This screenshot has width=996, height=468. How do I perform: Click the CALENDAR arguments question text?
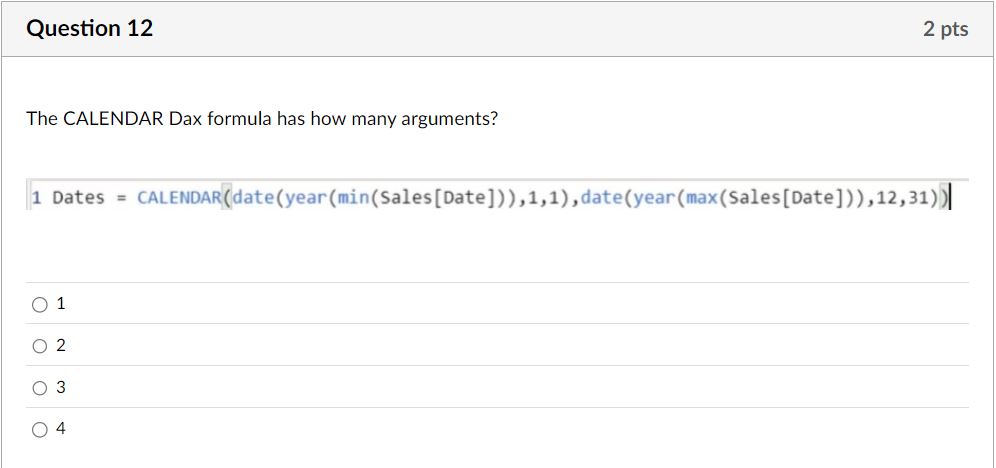262,119
